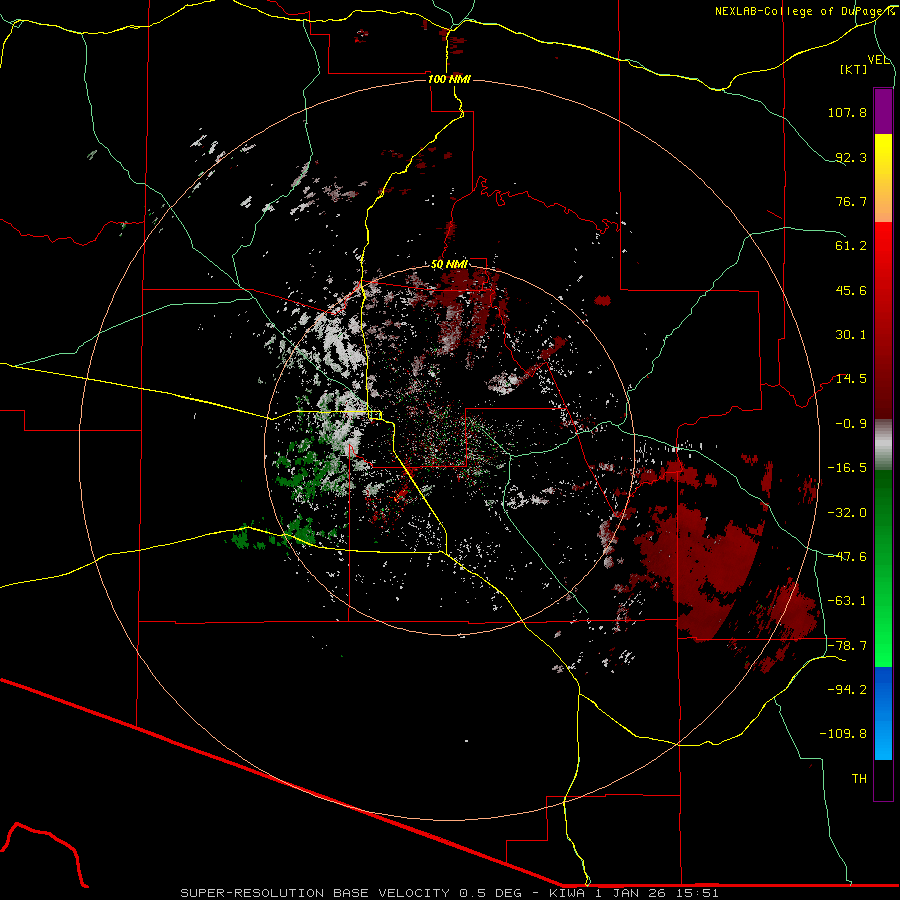Pick the yellow-orange segment of the color bar
Screen dimensions: 900x900
pyautogui.click(x=883, y=178)
